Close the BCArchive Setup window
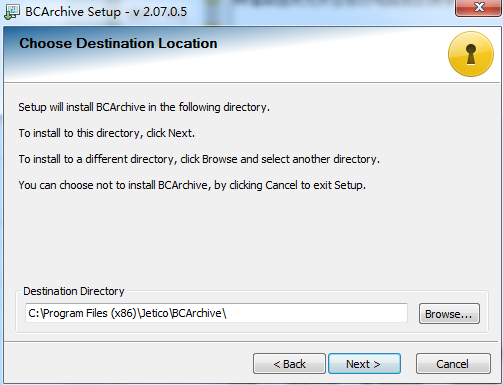503x385 pixels. click(x=479, y=7)
